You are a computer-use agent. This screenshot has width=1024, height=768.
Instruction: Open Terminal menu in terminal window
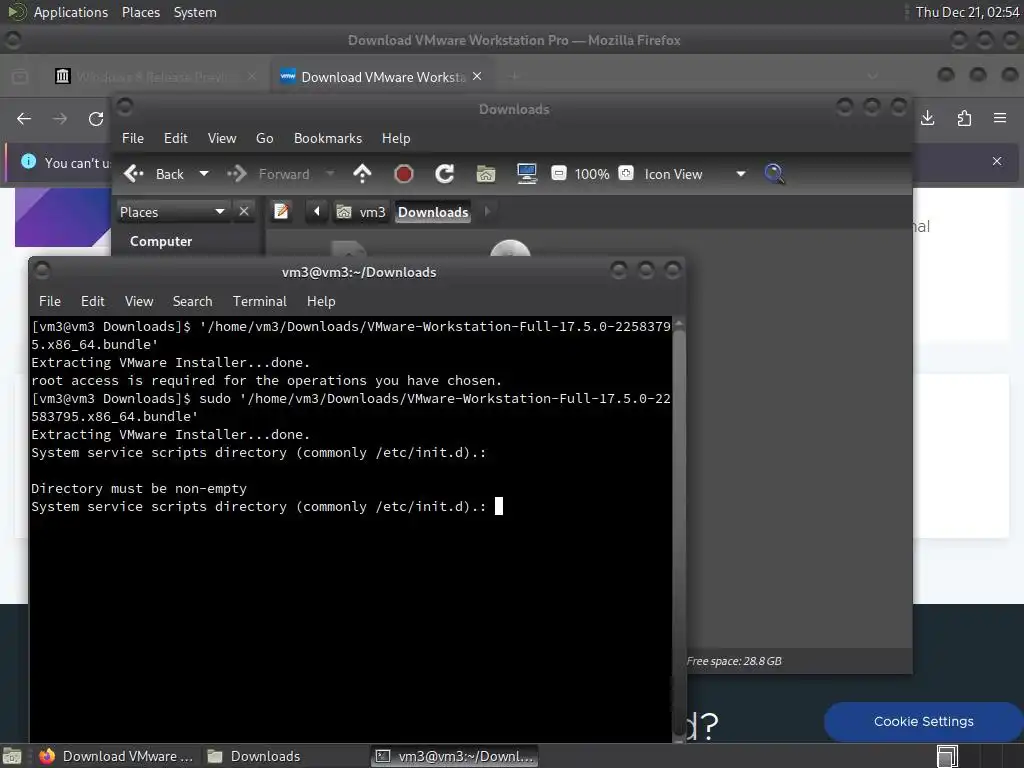(x=259, y=301)
